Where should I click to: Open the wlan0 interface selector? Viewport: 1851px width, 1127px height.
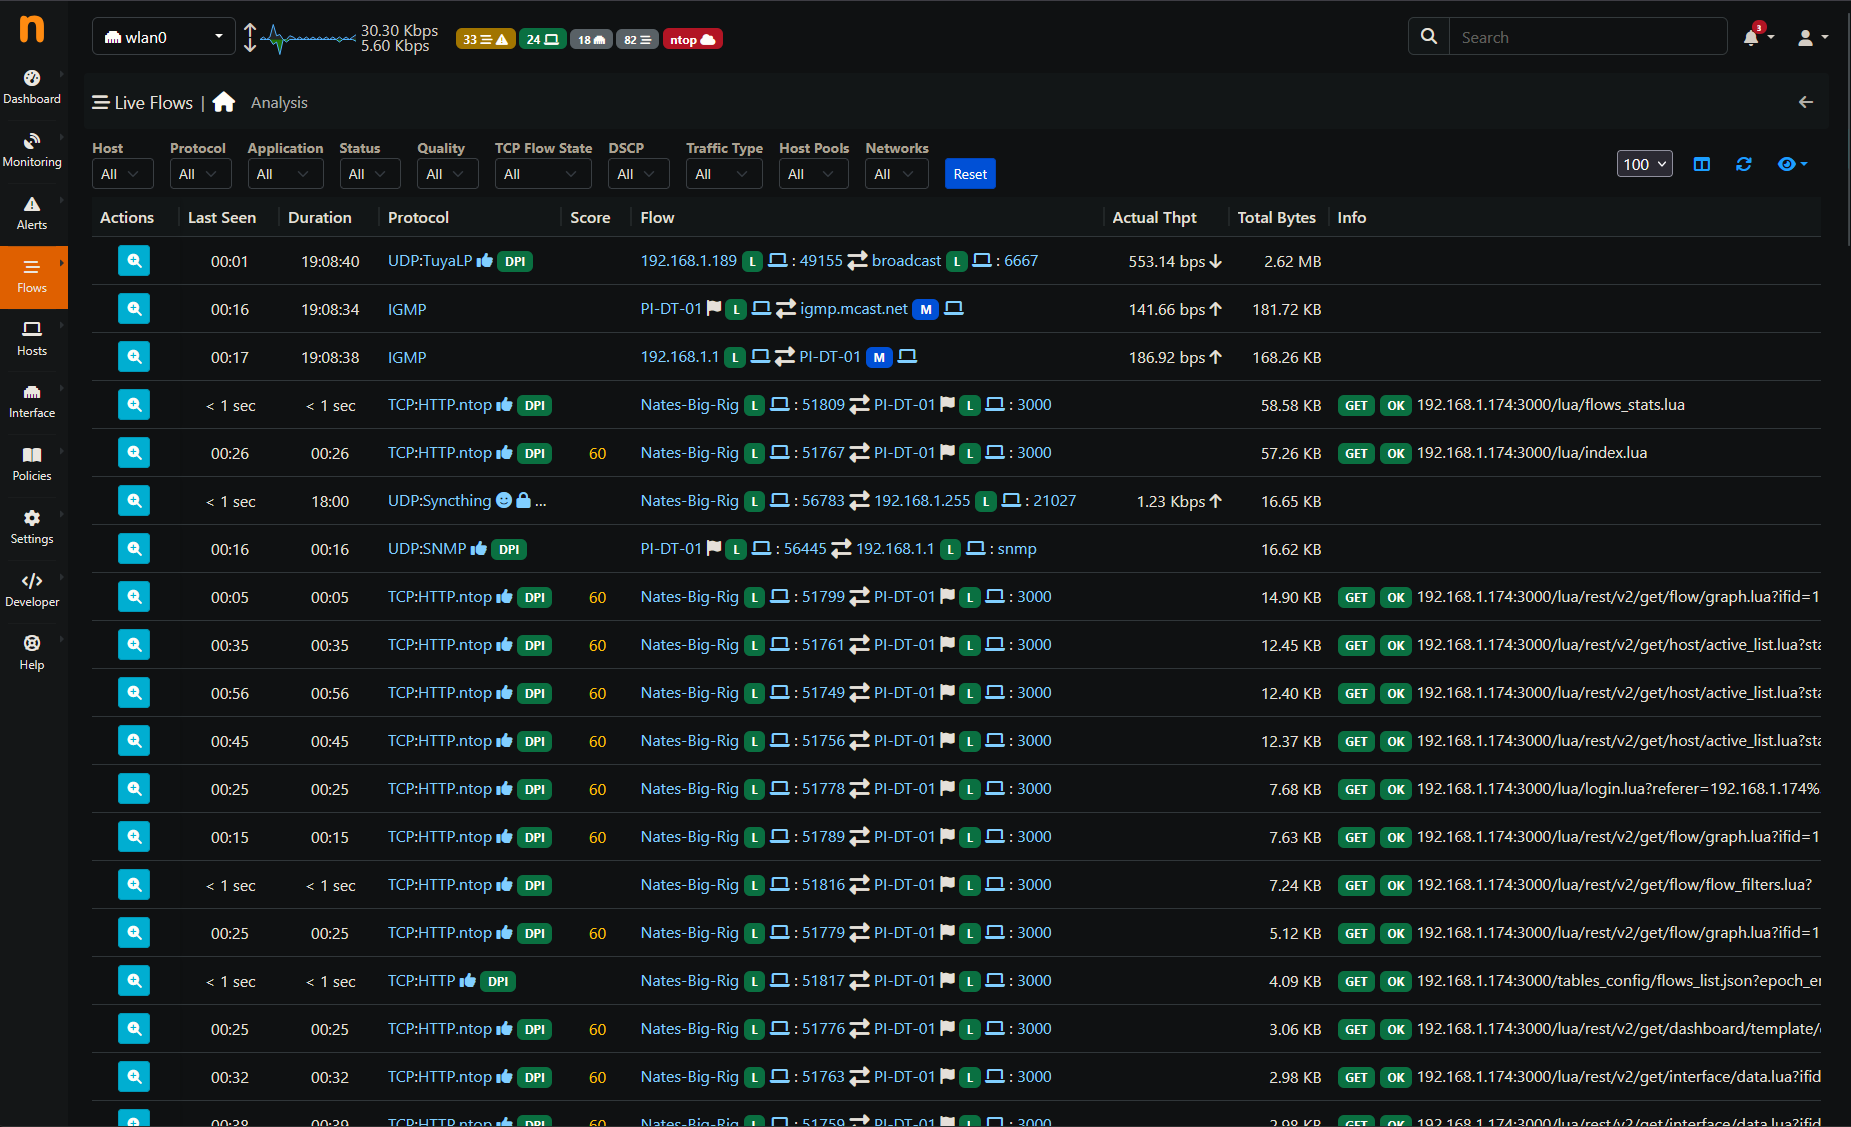click(164, 37)
